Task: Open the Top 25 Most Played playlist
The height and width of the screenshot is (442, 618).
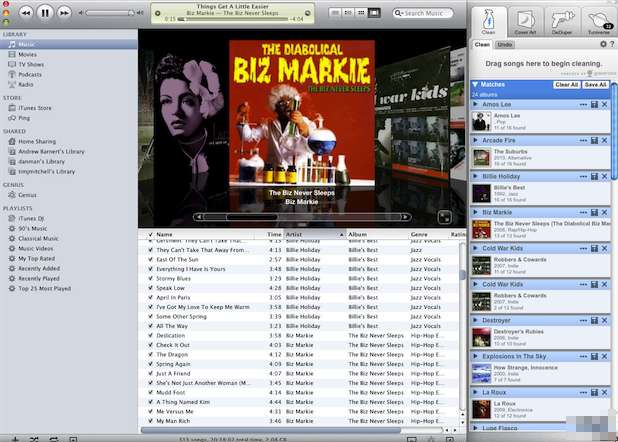Action: (x=45, y=289)
